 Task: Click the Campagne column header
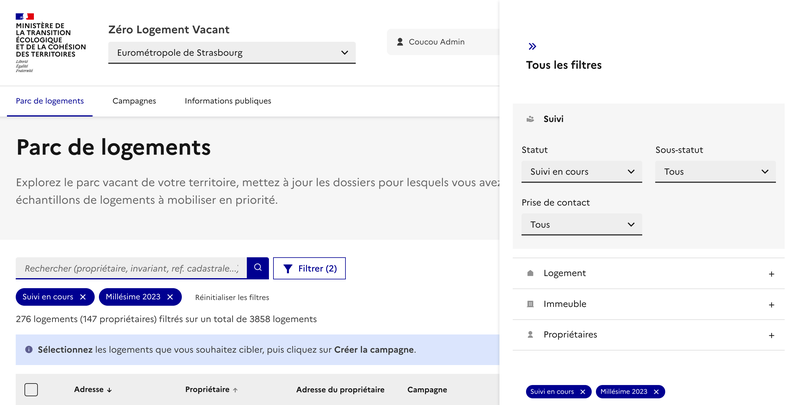(427, 390)
